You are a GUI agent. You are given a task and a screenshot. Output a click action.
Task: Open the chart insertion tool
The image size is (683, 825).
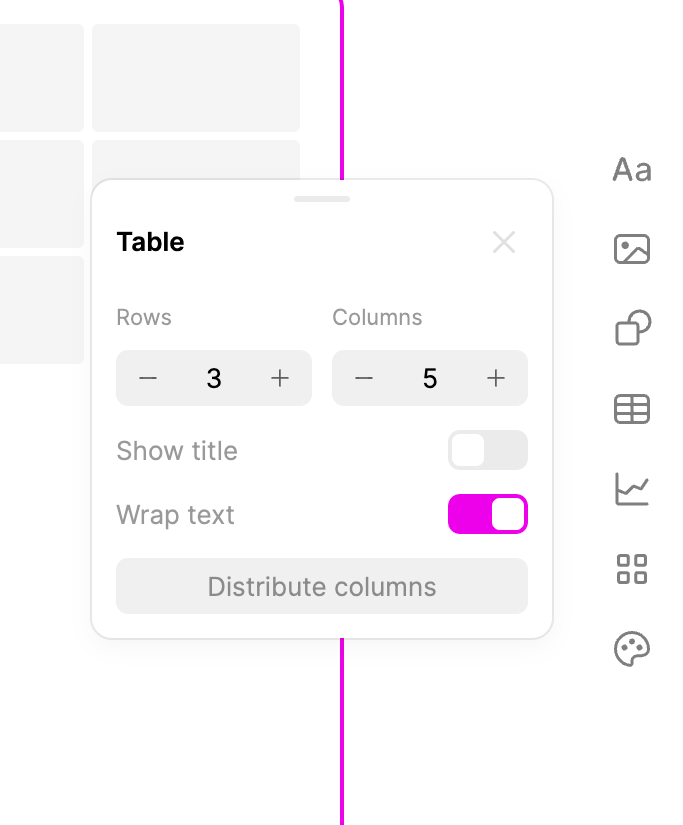coord(631,489)
